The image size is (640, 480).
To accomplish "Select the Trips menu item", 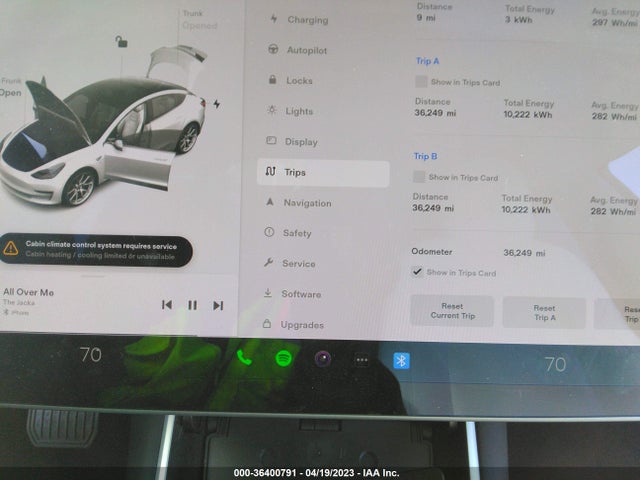I will (x=323, y=173).
